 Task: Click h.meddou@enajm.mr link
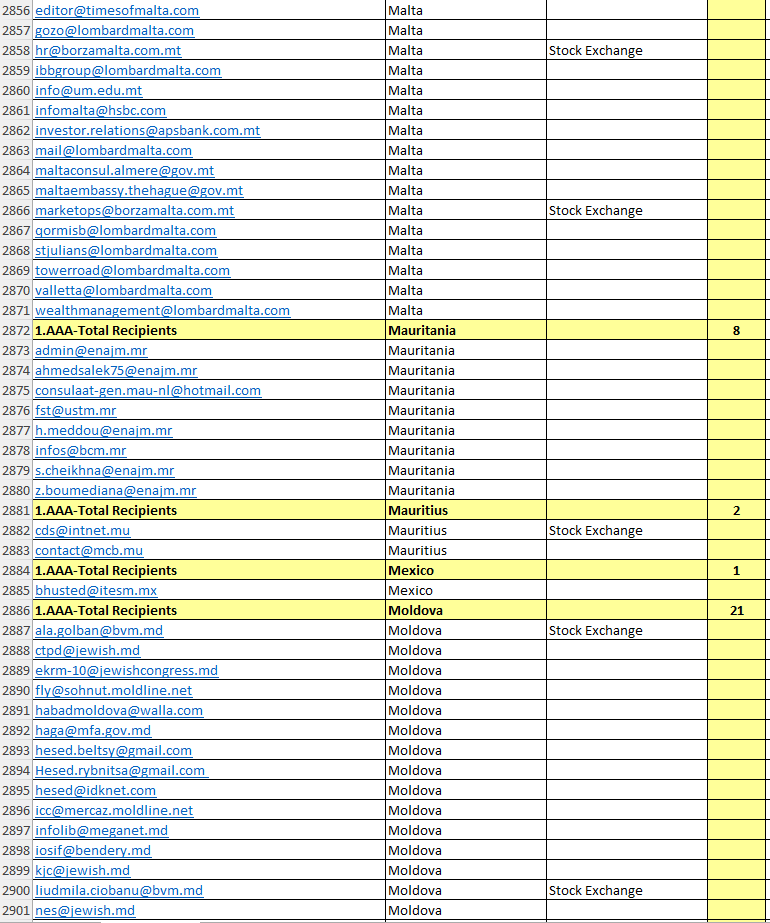tap(104, 431)
